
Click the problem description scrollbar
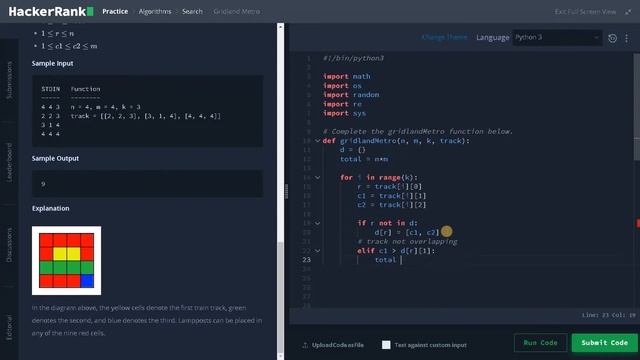point(280,297)
